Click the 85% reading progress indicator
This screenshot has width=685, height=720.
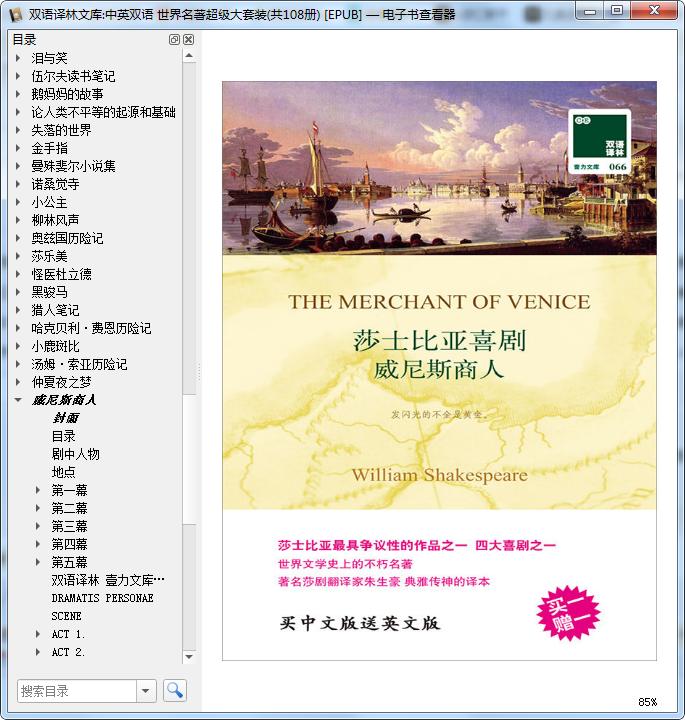tap(647, 702)
